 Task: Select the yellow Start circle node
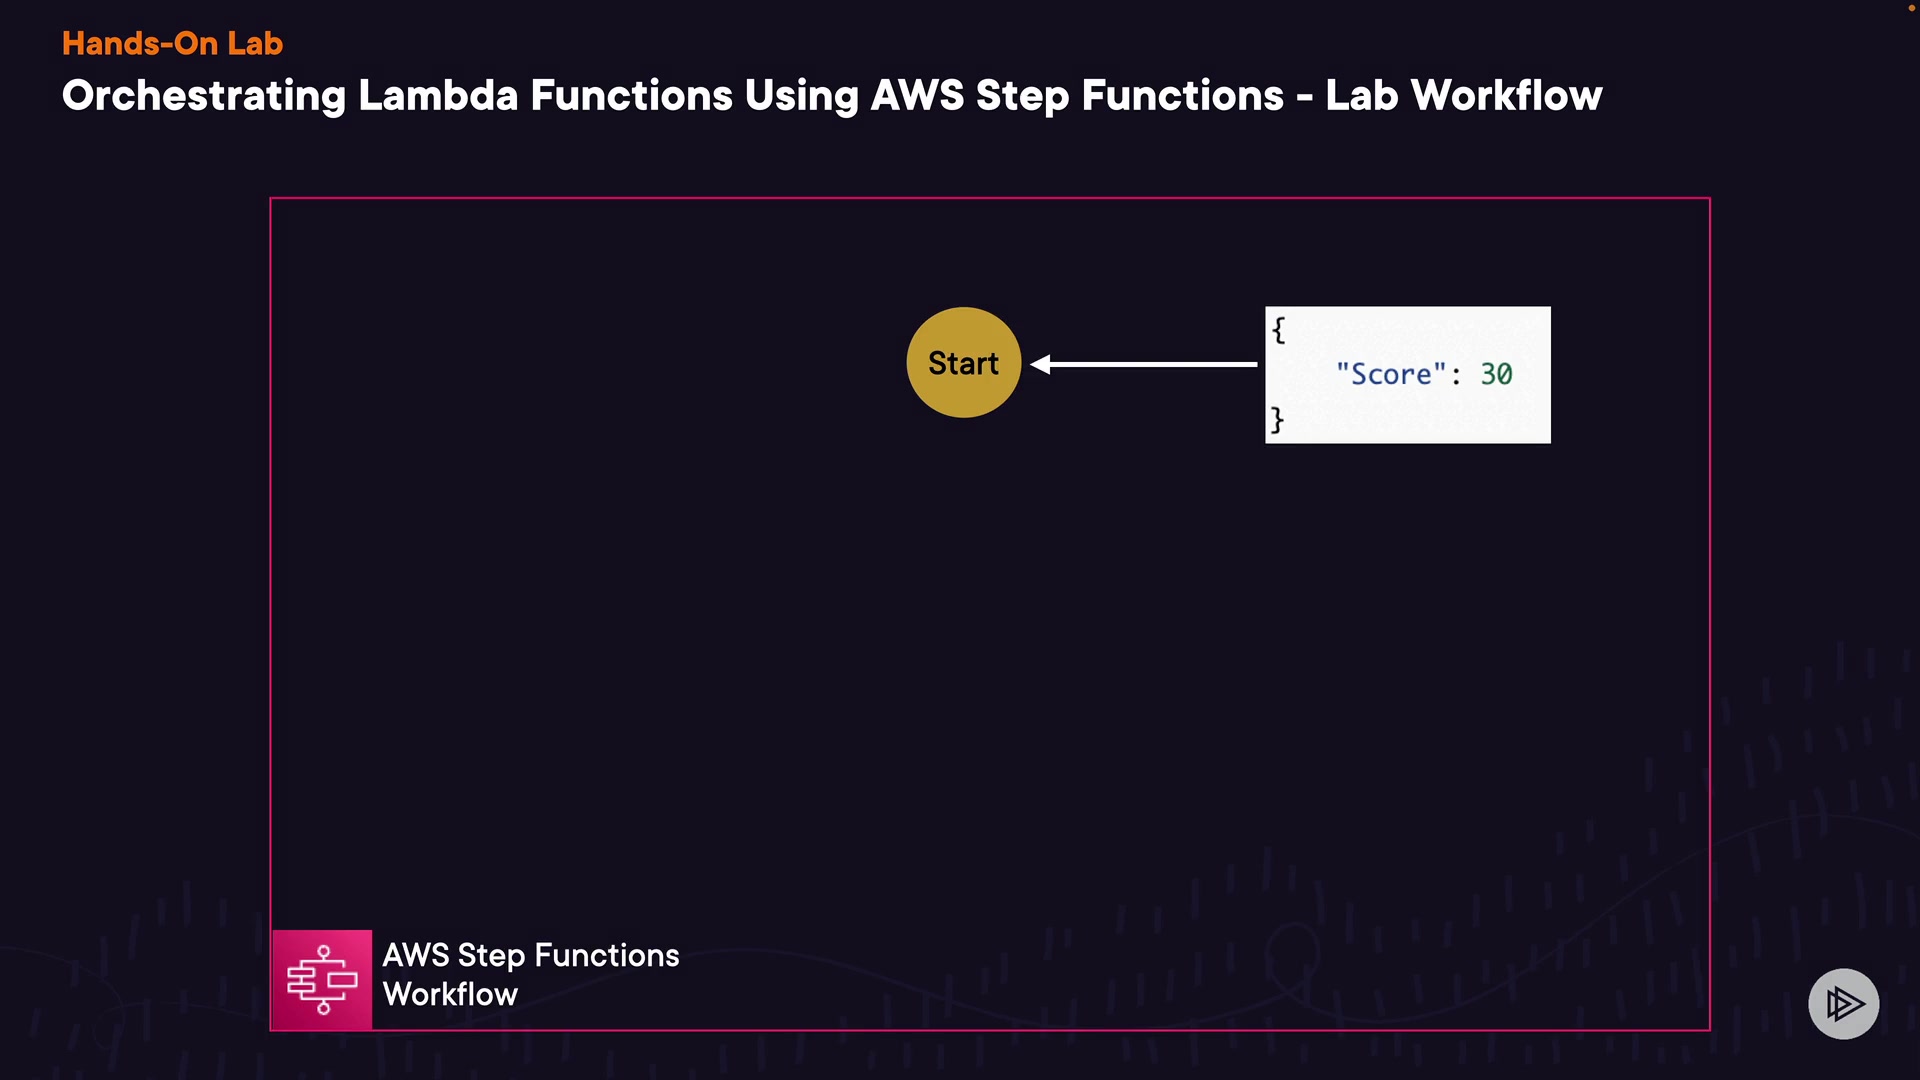point(963,362)
